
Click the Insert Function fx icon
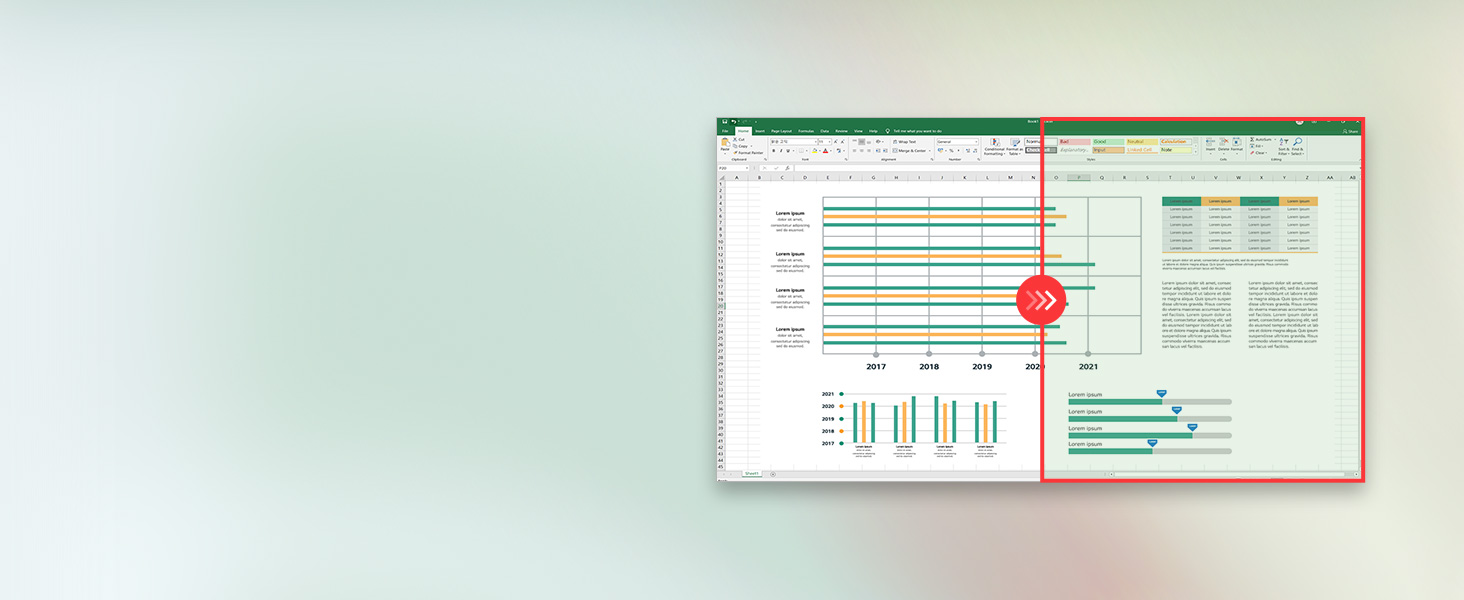(787, 168)
